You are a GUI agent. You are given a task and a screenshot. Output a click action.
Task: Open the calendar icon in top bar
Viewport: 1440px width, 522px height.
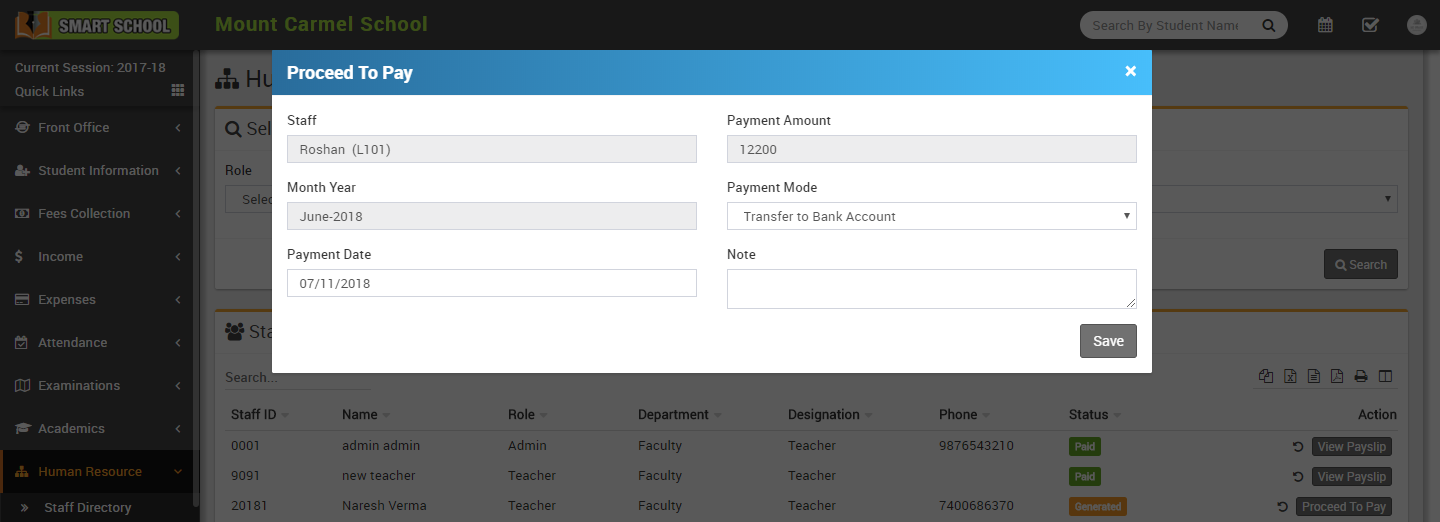[1325, 25]
